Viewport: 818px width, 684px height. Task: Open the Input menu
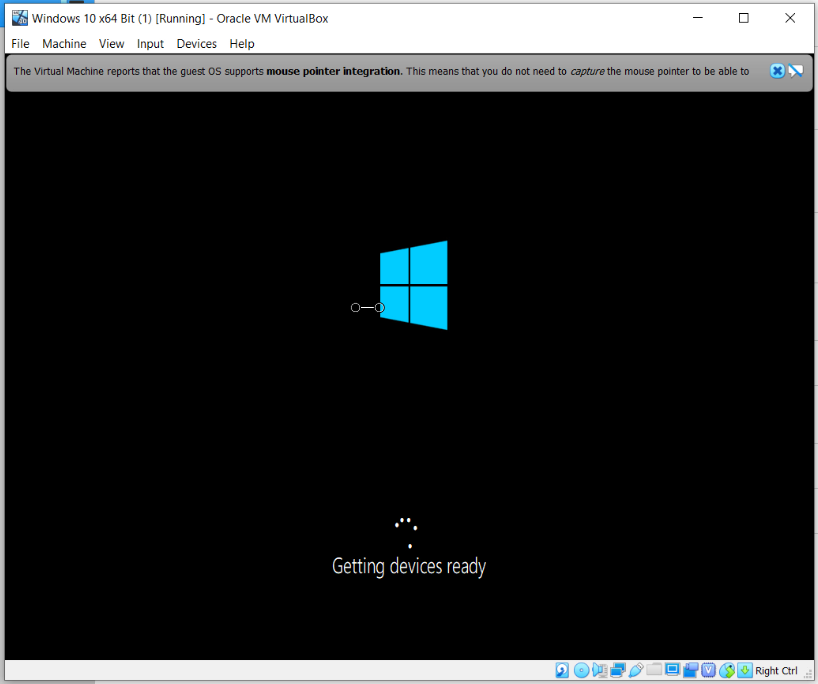(150, 44)
